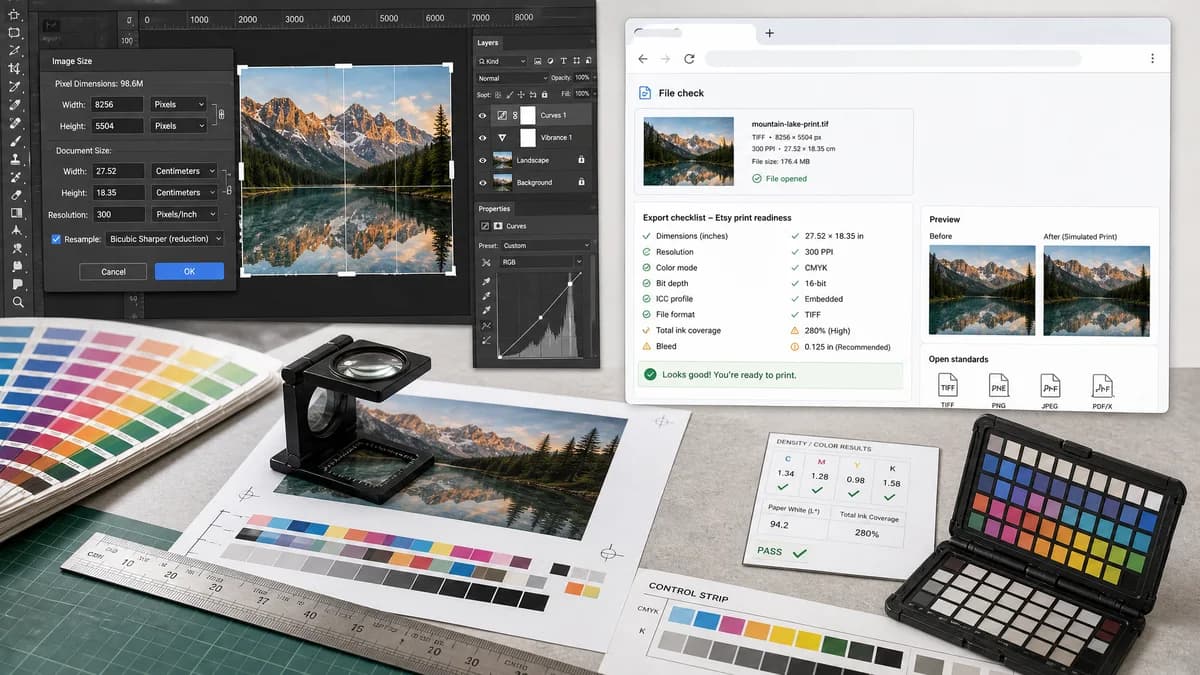Click the lock position icon in the Layers panel
This screenshot has height=675, width=1200.
click(521, 94)
